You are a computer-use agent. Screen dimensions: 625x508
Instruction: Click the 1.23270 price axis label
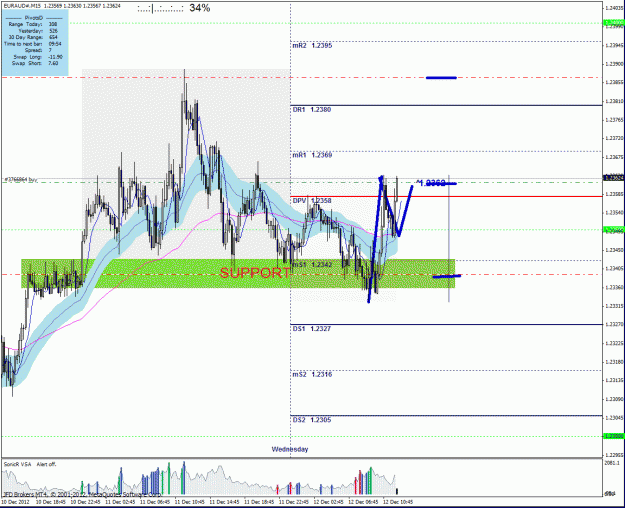click(614, 325)
